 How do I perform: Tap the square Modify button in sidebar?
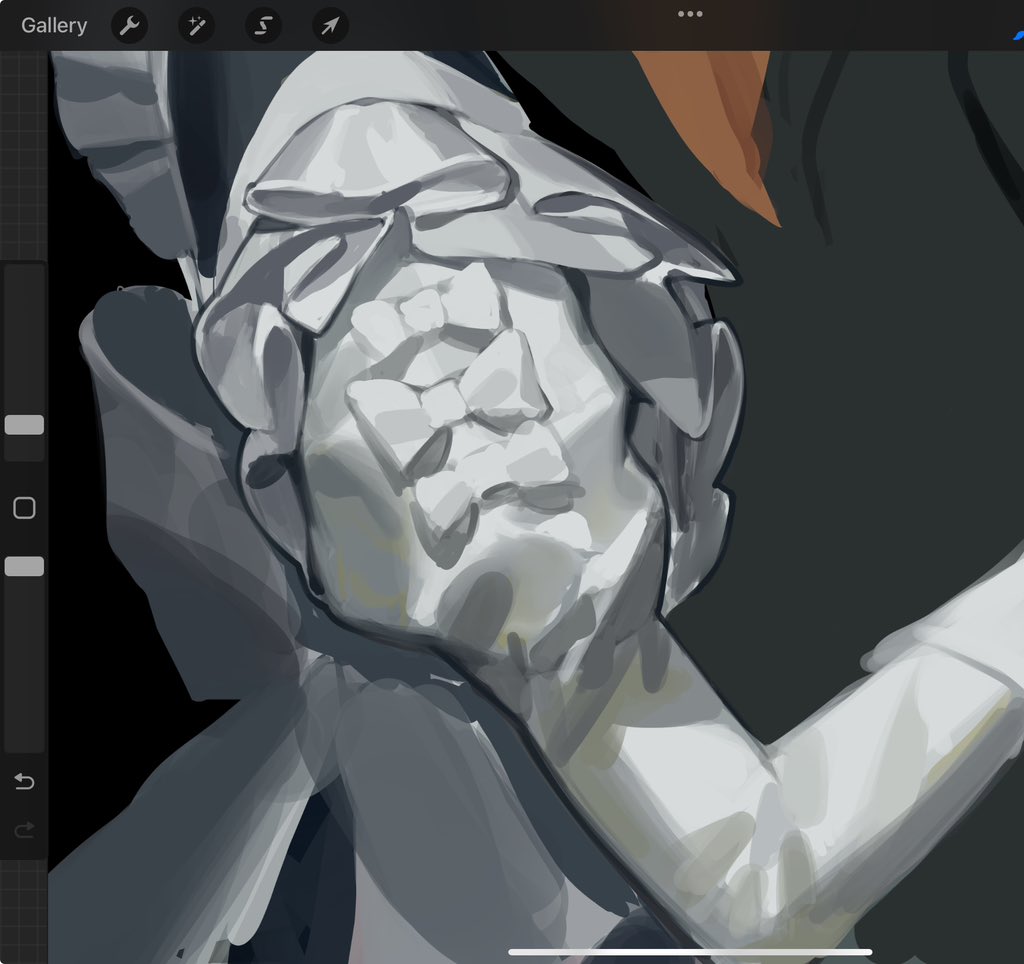pyautogui.click(x=24, y=507)
